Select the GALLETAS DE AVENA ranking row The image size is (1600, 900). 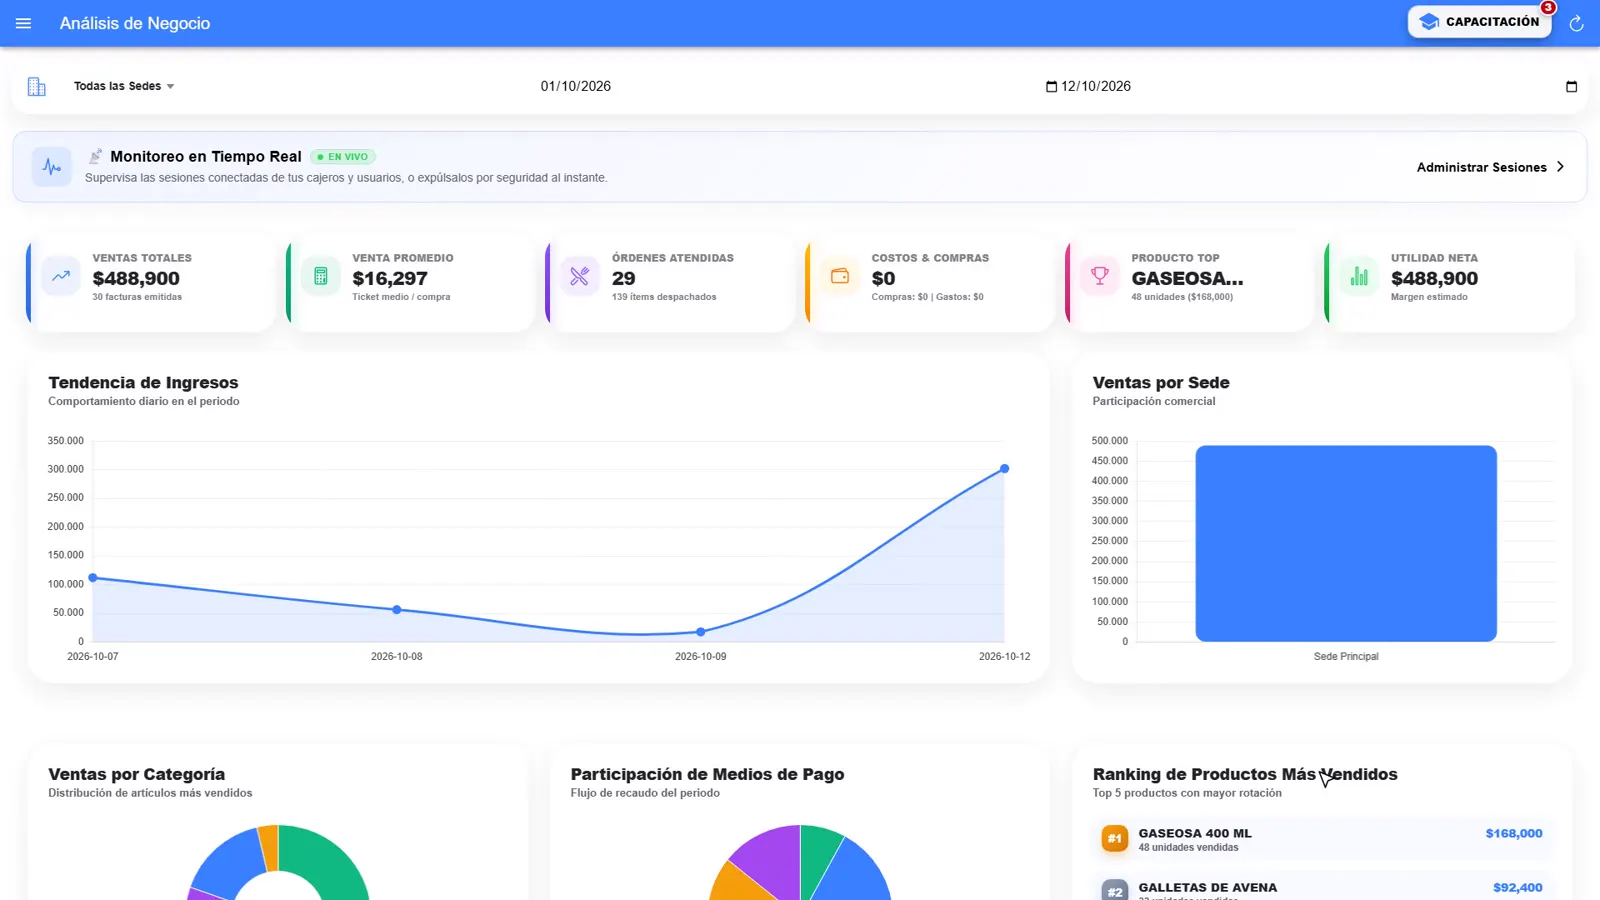1322,887
